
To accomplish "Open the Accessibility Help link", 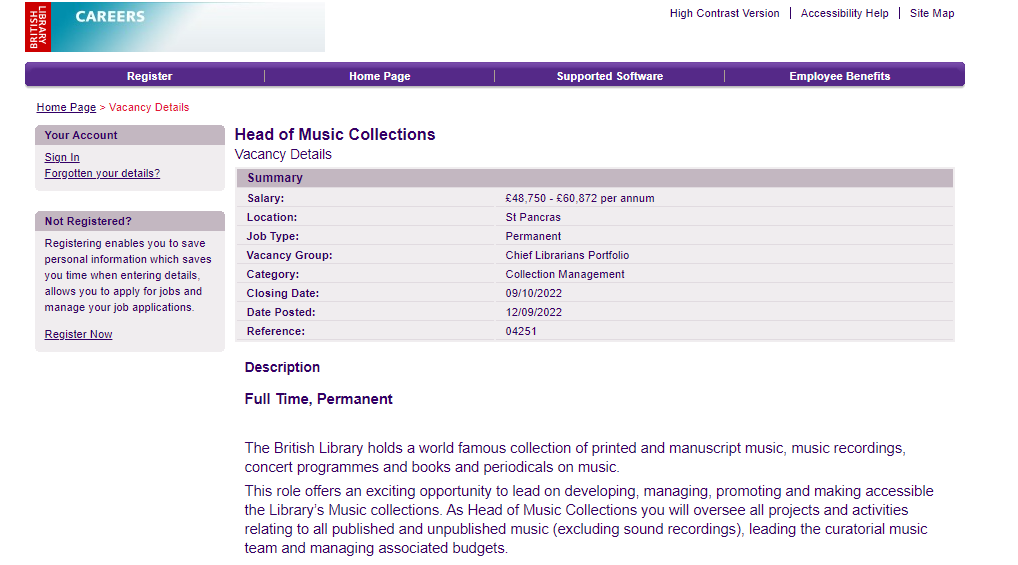I will 844,13.
